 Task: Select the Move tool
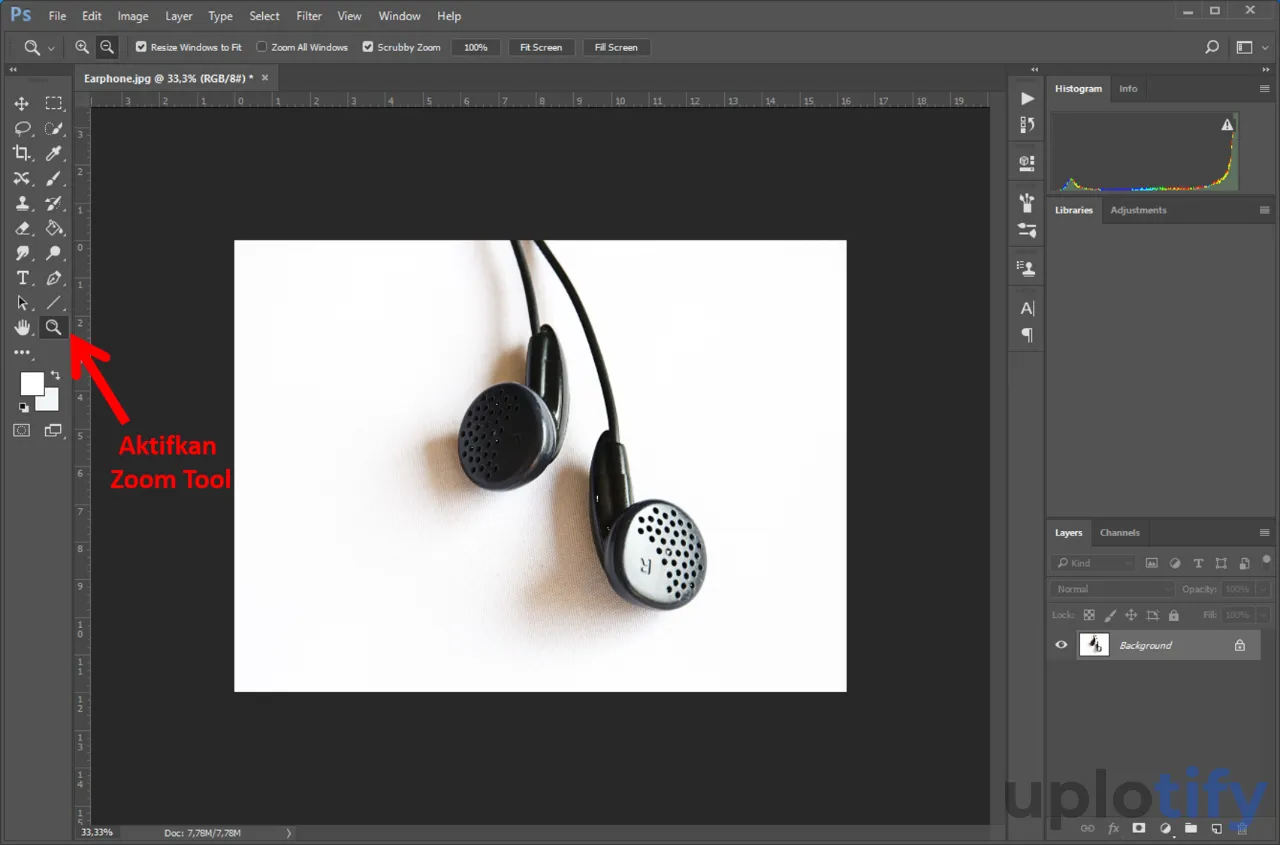pos(21,104)
